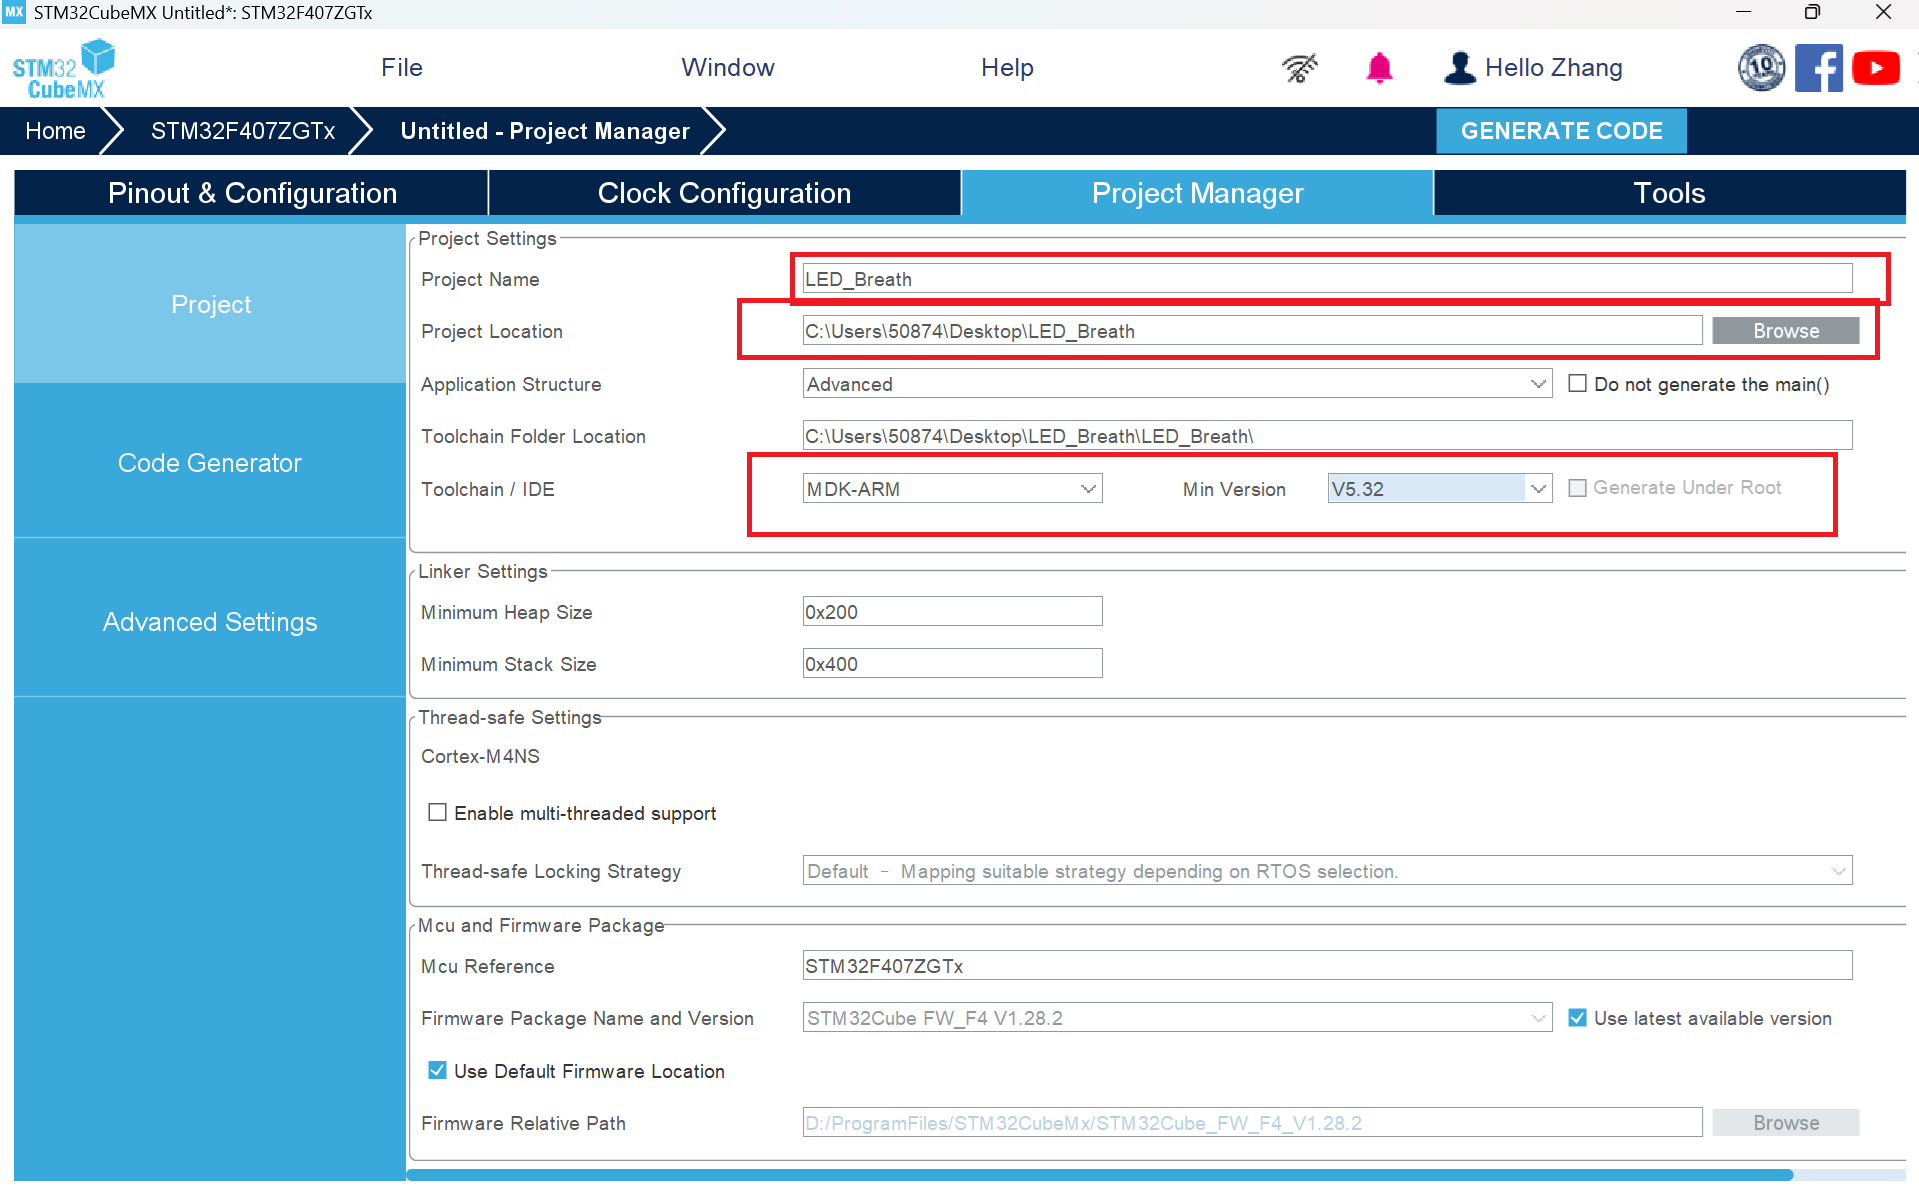Click the 'Linker Settings' group title
The width and height of the screenshot is (1919, 1194).
[483, 571]
